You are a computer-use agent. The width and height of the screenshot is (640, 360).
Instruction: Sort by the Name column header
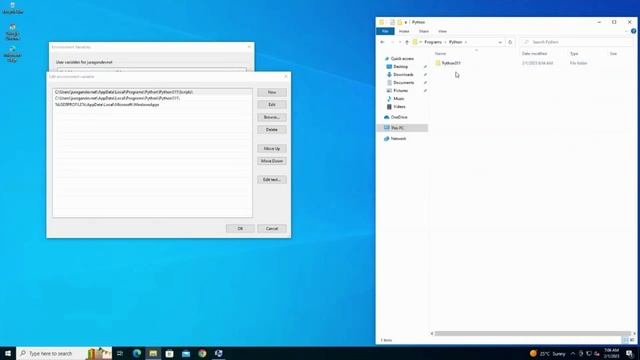tap(440, 53)
